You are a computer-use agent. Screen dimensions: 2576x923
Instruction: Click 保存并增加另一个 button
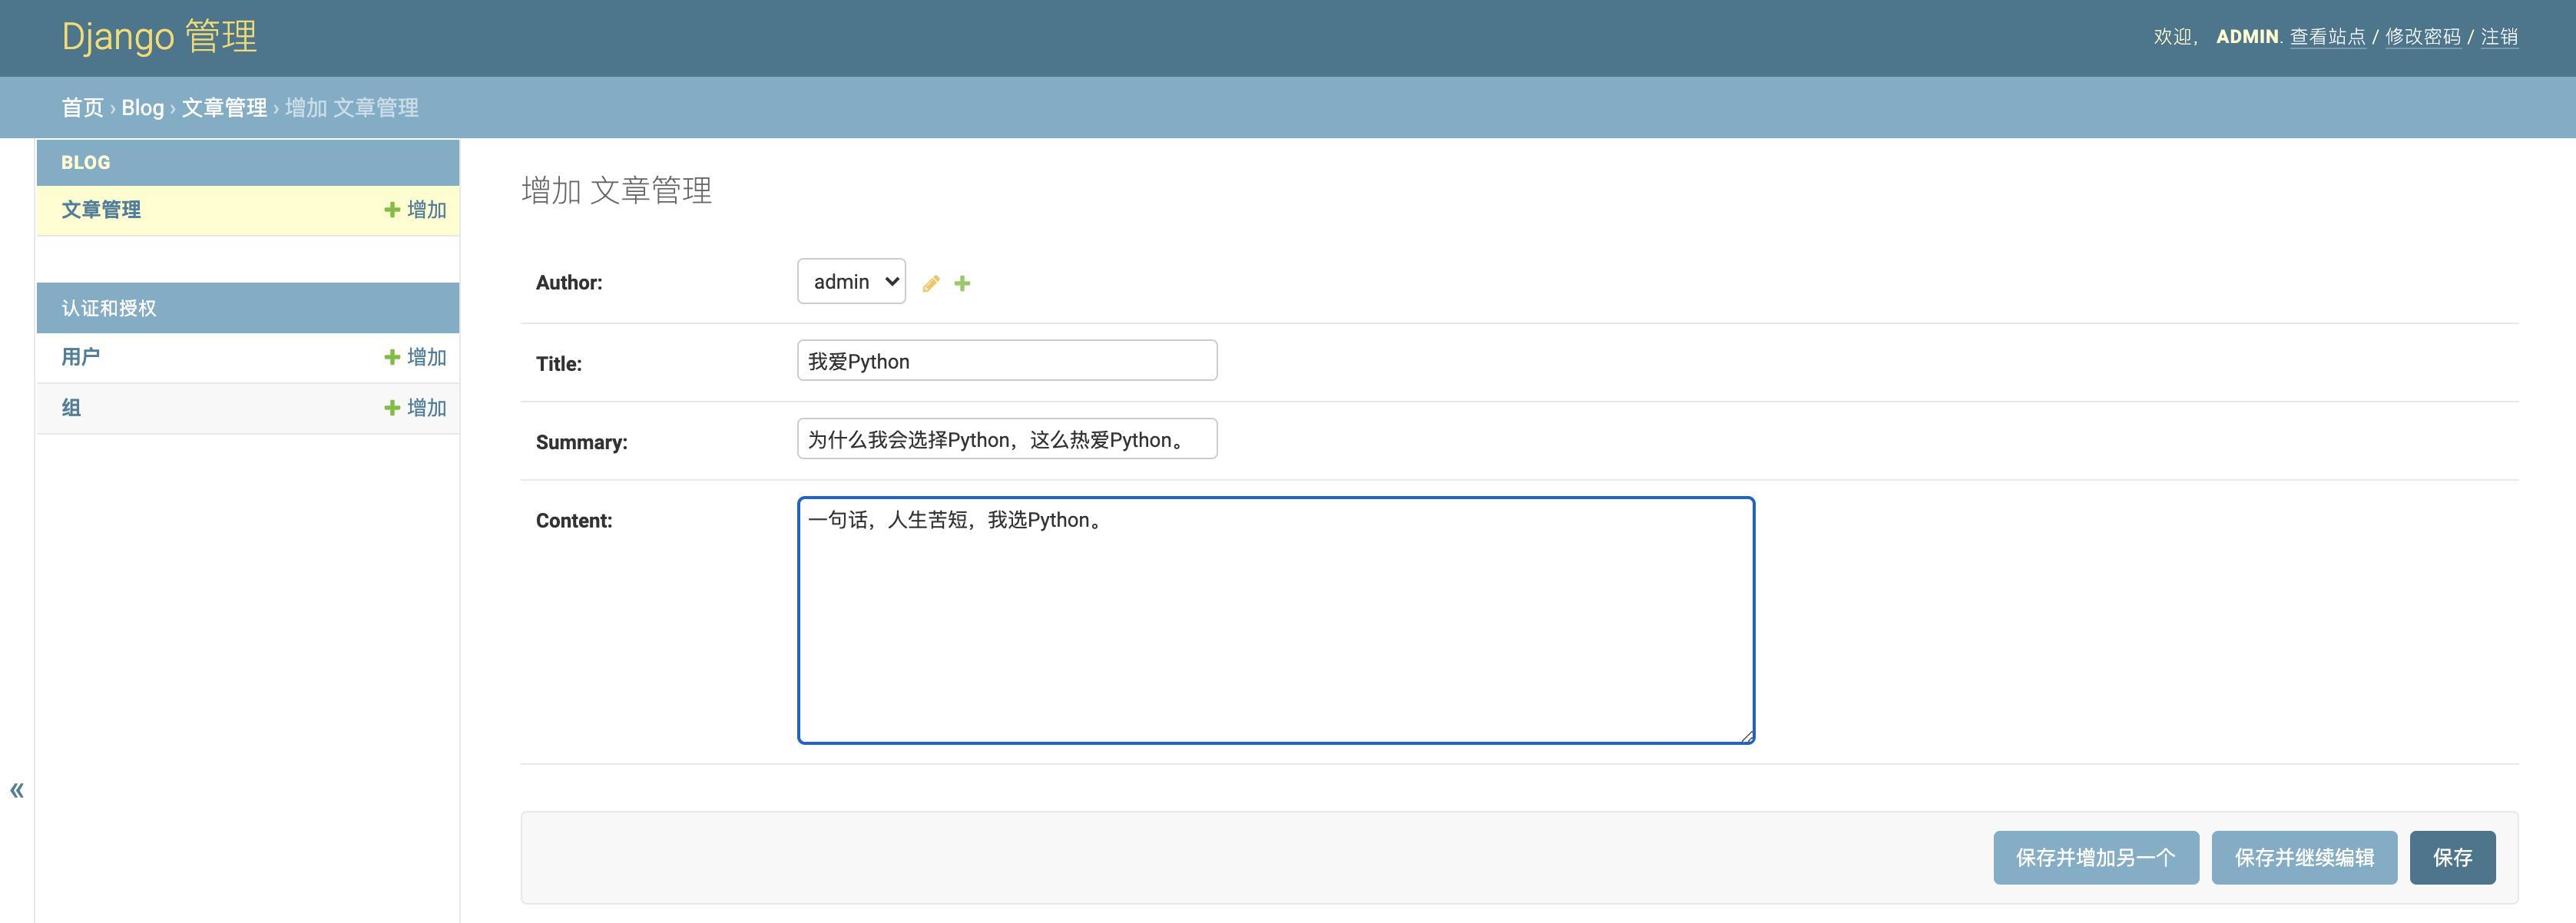(2096, 857)
